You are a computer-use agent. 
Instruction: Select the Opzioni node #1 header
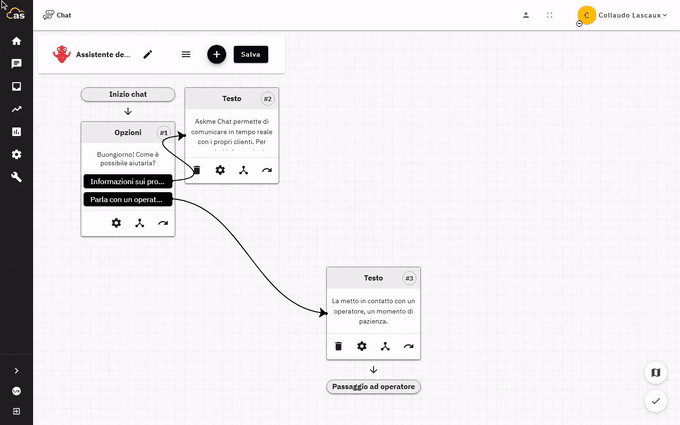tap(128, 133)
